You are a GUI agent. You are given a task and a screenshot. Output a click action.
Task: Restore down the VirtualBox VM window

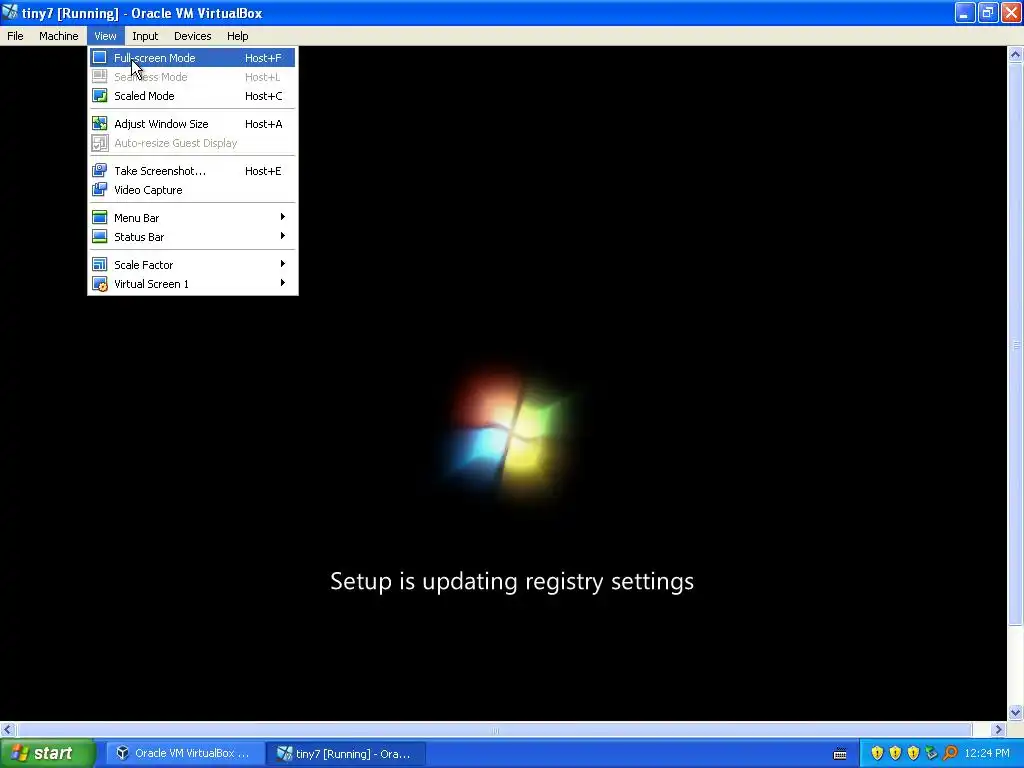[x=988, y=12]
